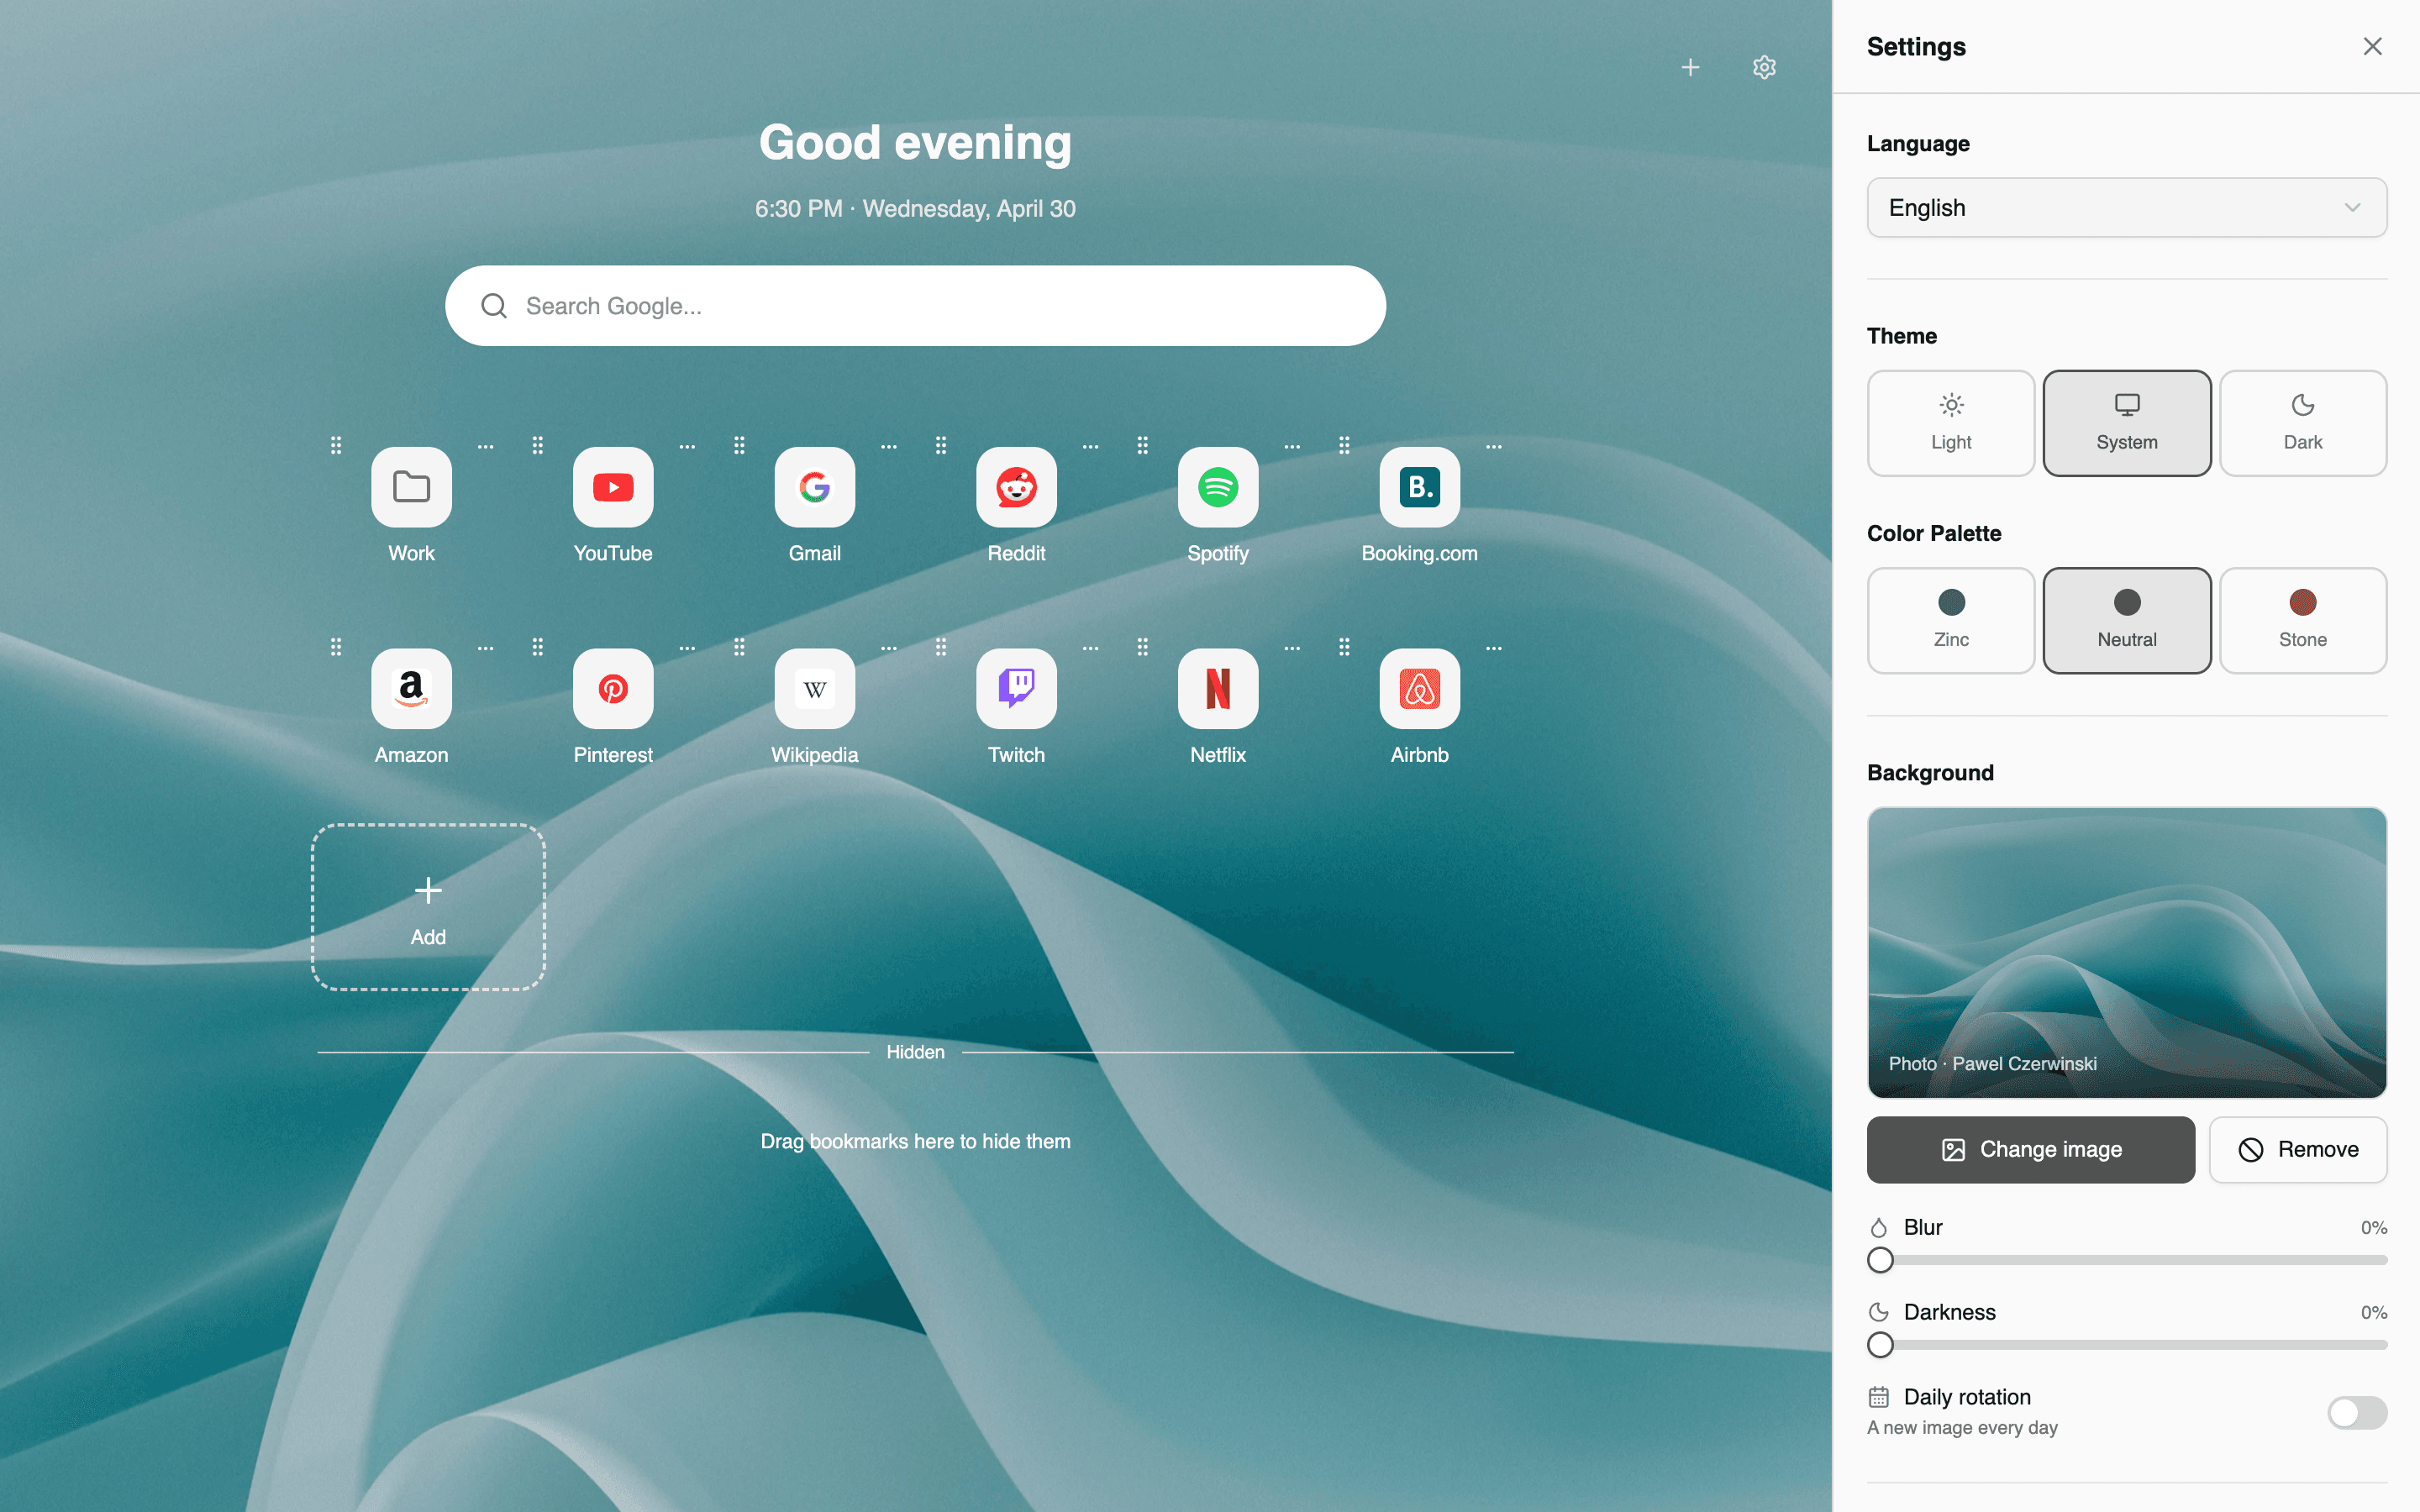Click the drag handle beside Netflix

[x=1143, y=647]
